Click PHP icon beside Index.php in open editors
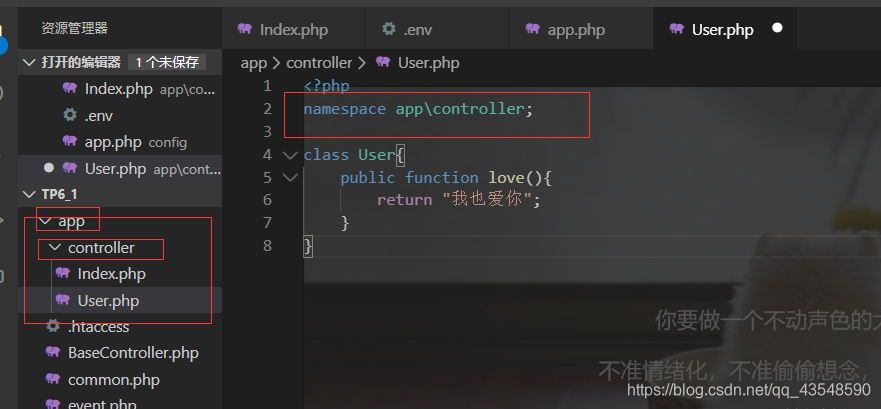Viewport: 881px width, 409px height. coord(70,88)
